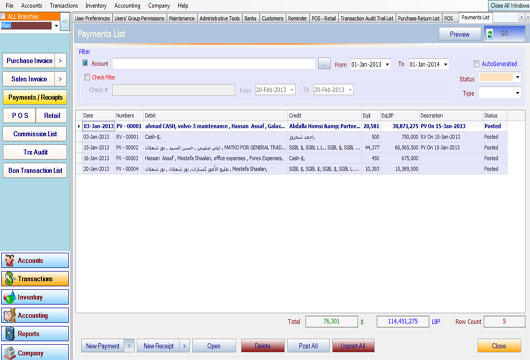
Task: Toggle the ALL Branches checkbox
Action: click(x=3, y=16)
